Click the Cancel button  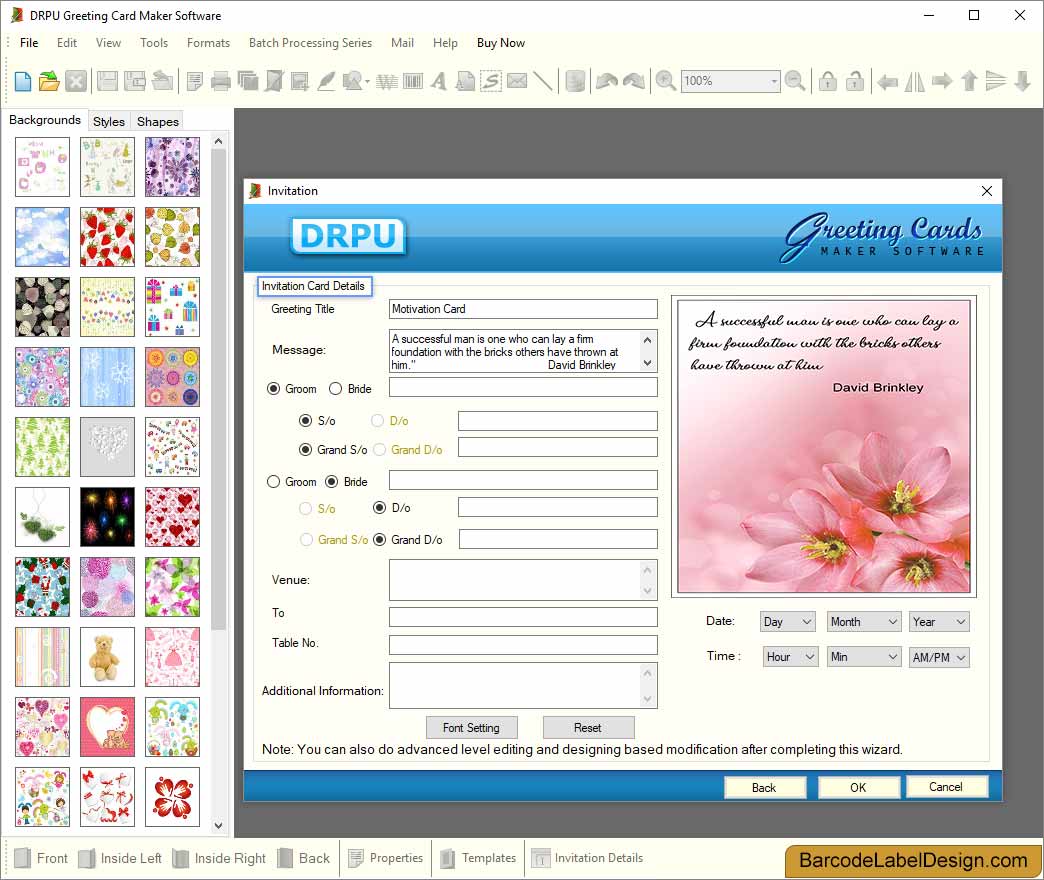(946, 787)
